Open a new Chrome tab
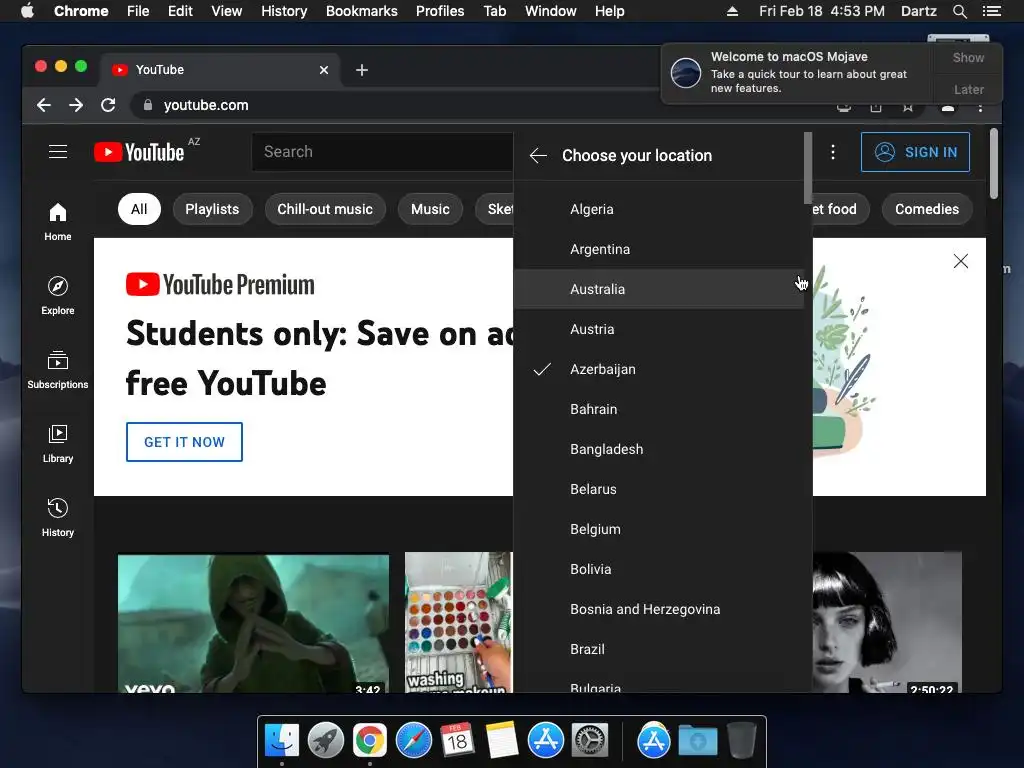Viewport: 1024px width, 768px height. (362, 70)
